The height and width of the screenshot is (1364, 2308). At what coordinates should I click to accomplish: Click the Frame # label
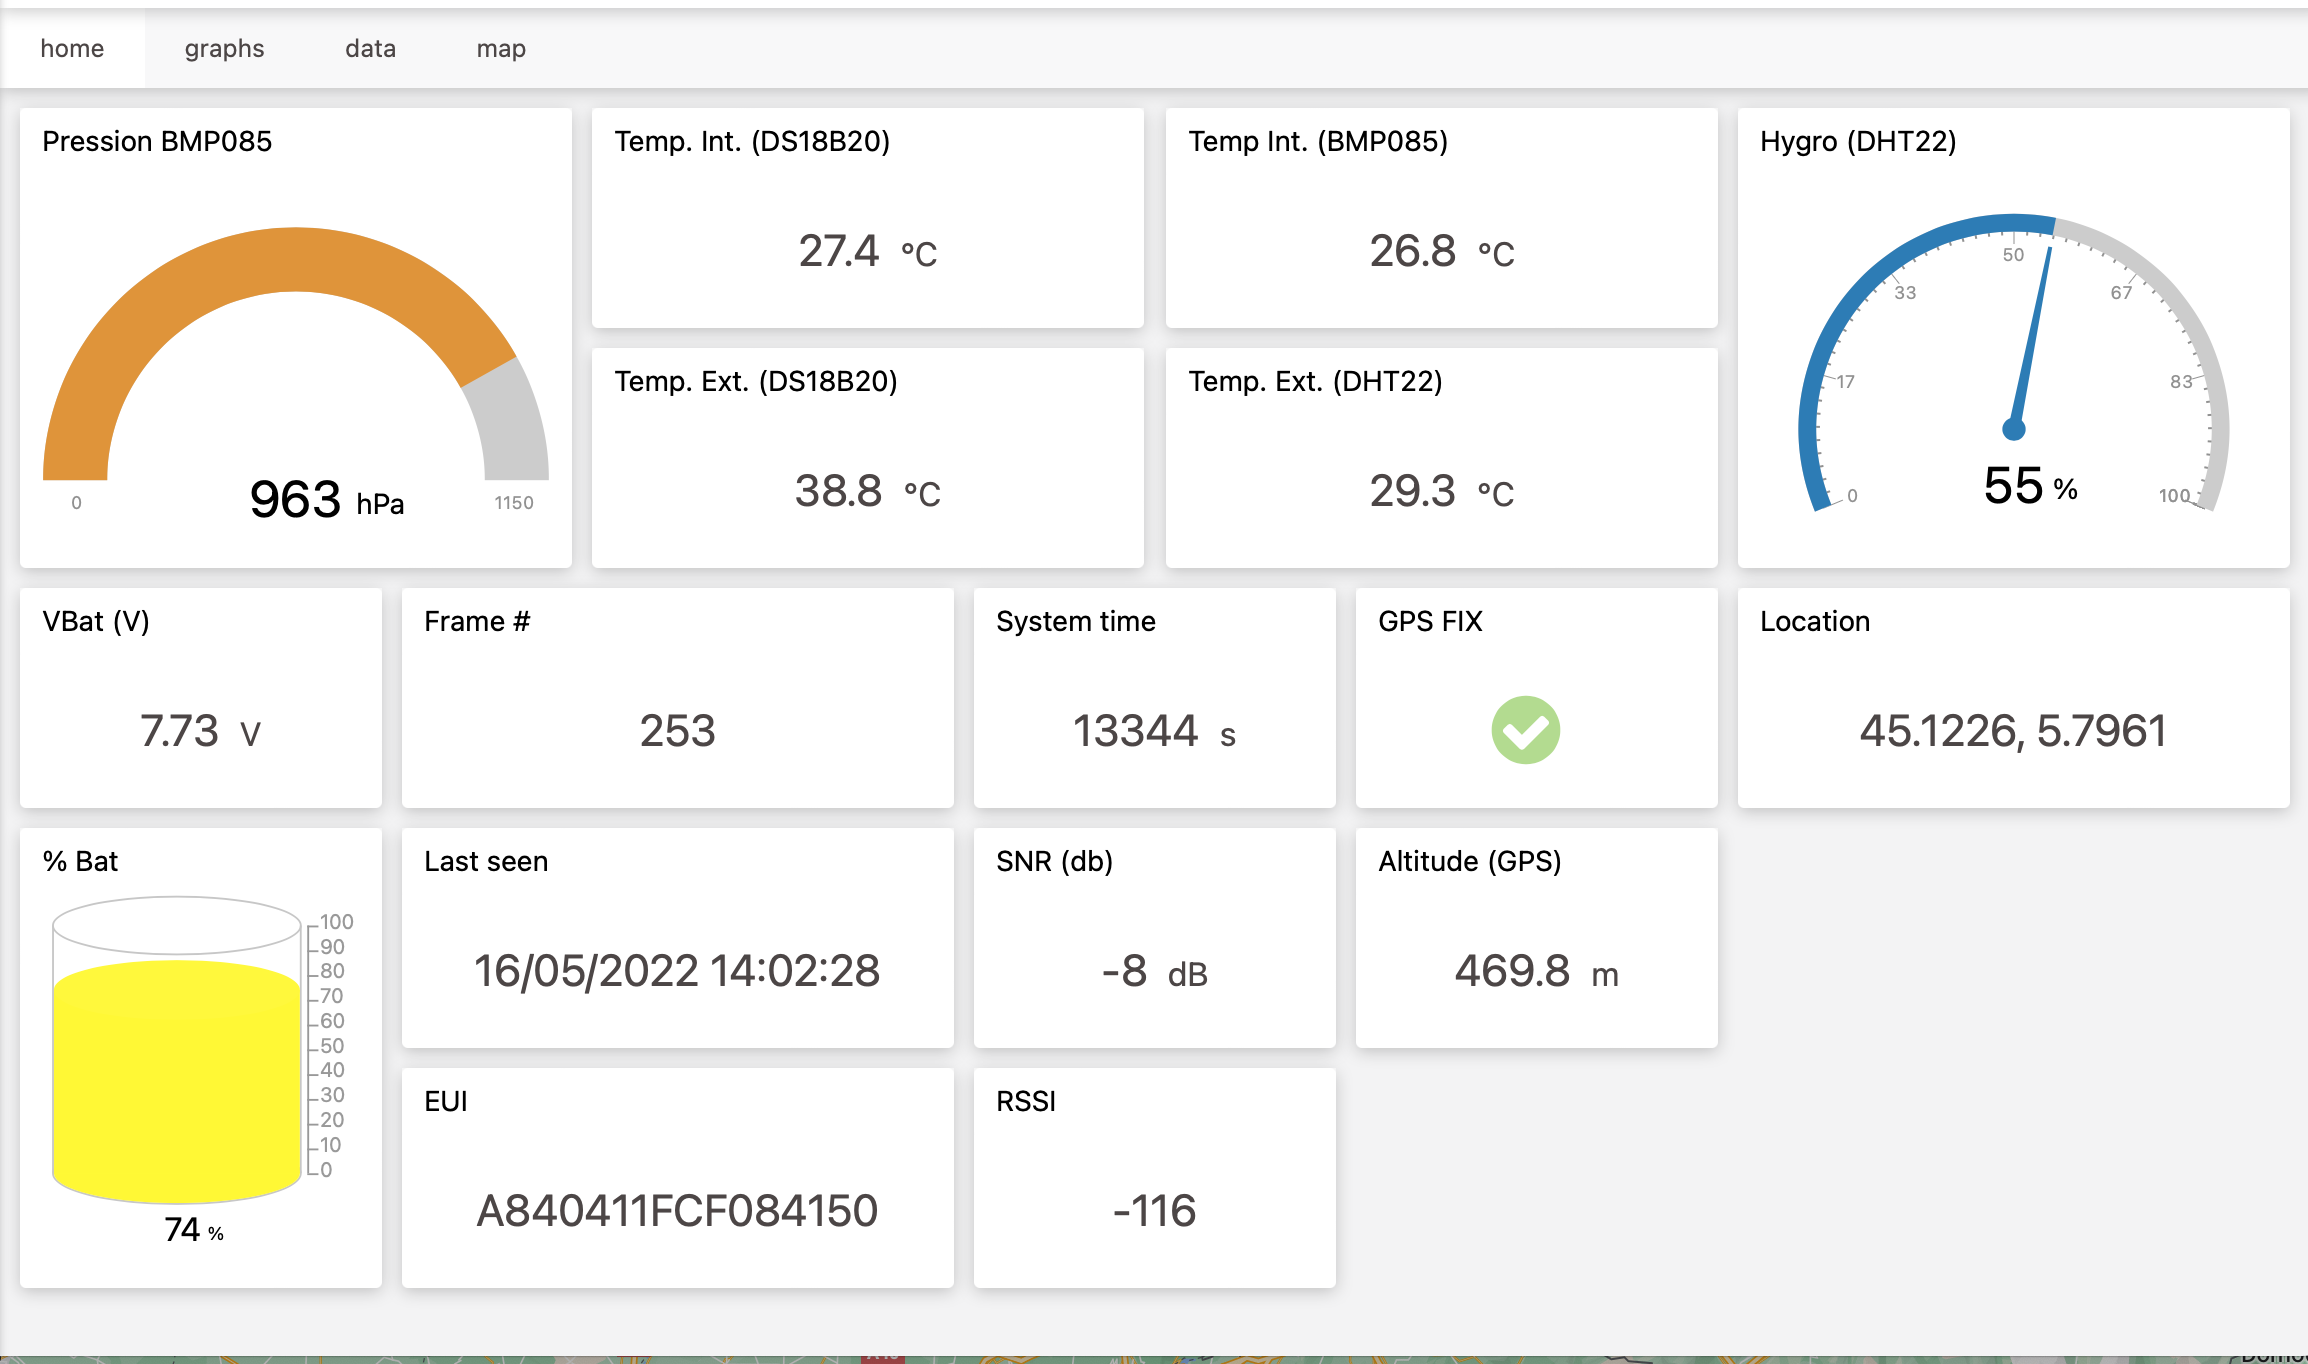coord(477,621)
